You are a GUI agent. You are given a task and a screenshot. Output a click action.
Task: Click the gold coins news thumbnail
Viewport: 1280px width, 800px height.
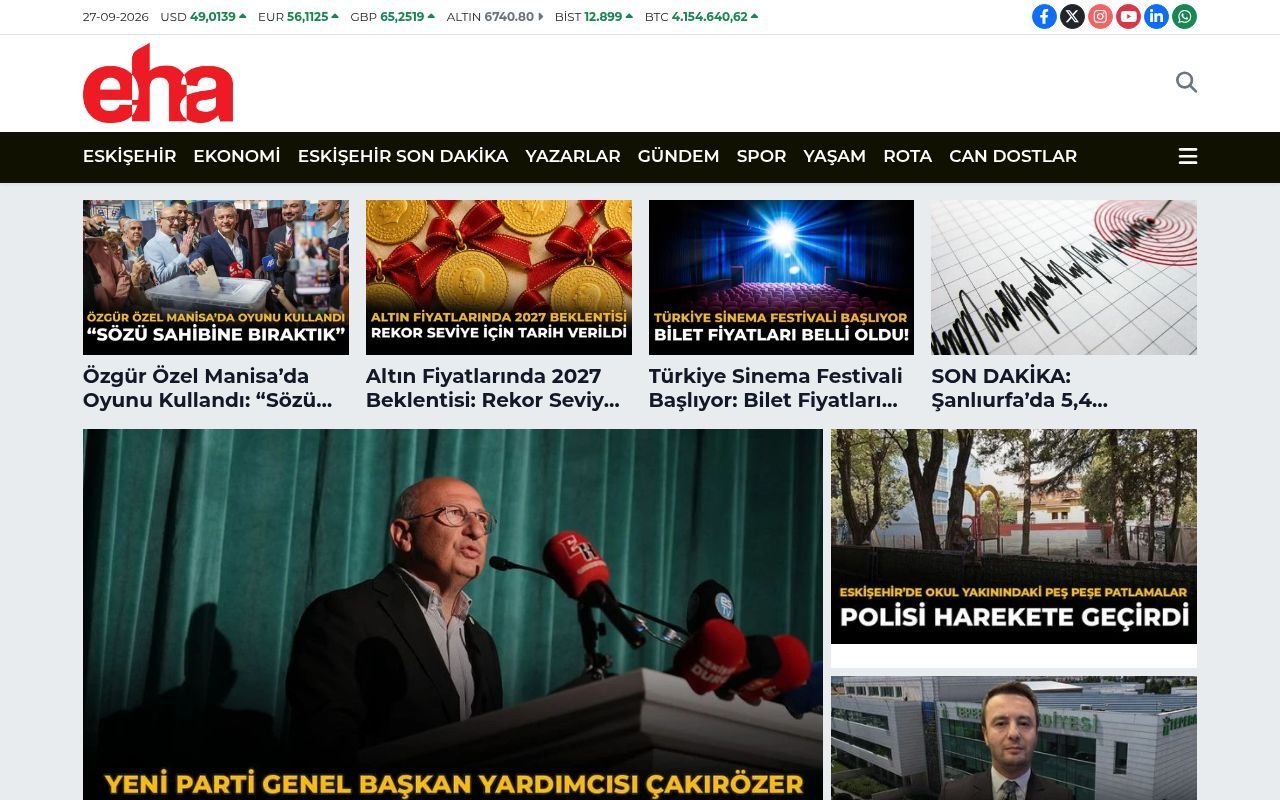coord(499,277)
